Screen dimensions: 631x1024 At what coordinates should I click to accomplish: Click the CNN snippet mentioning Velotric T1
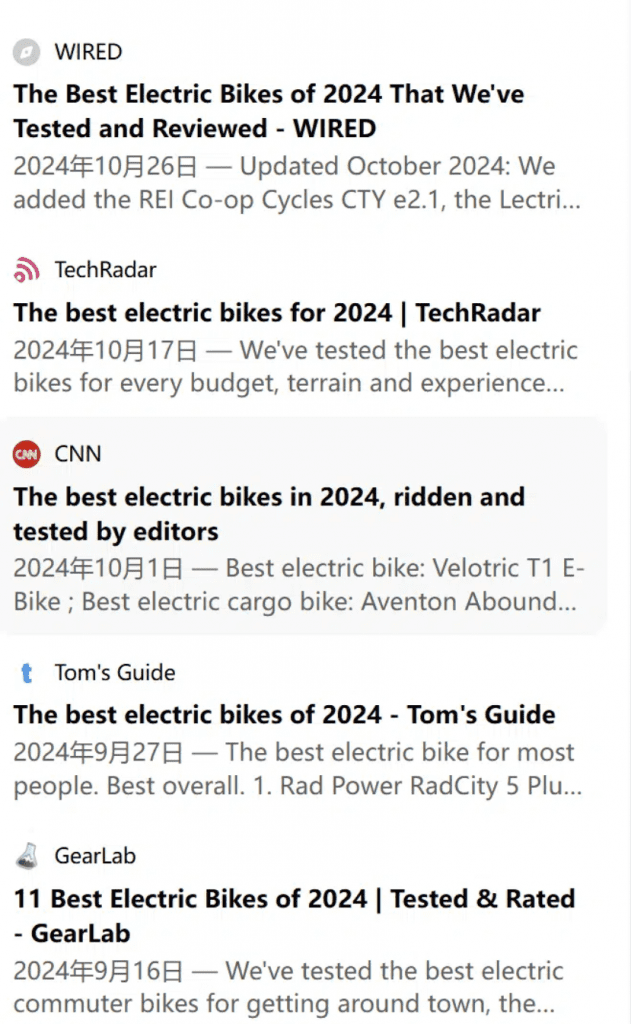[298, 585]
